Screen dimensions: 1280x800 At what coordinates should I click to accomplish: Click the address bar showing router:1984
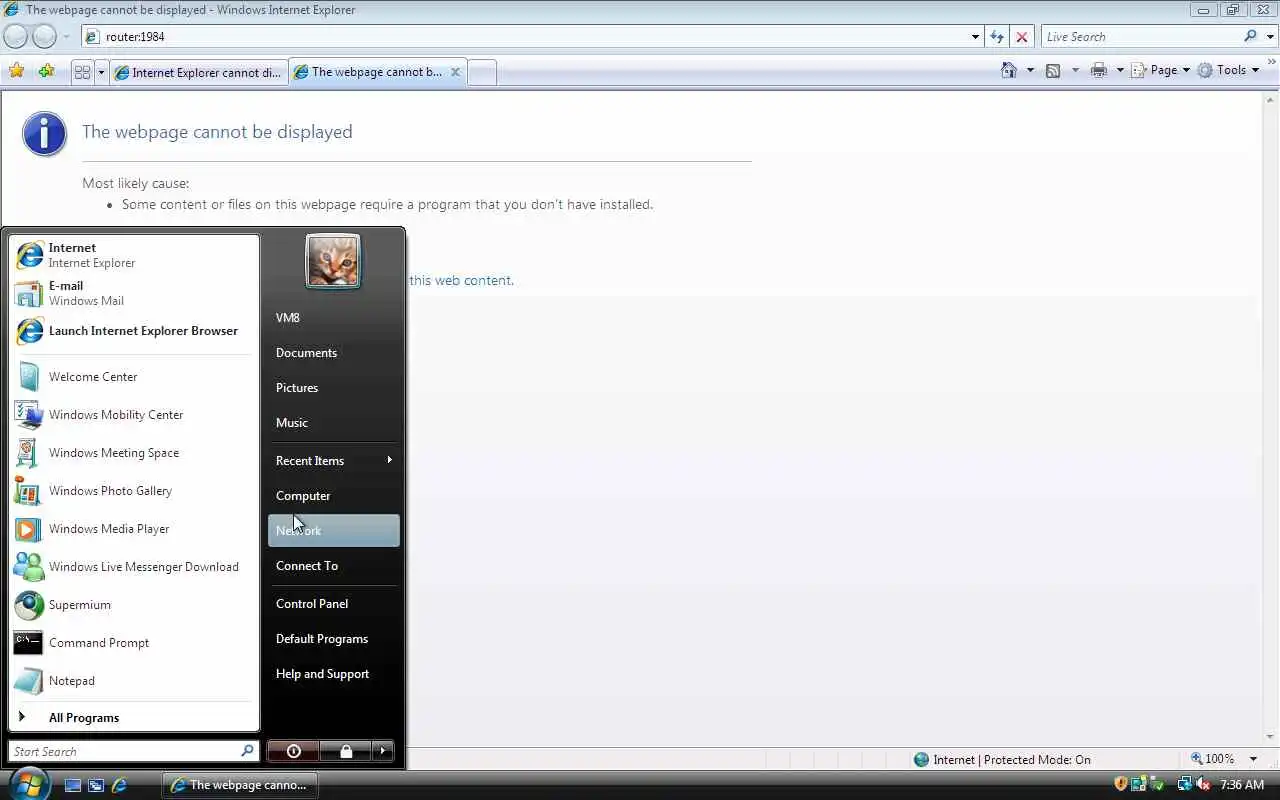point(524,37)
